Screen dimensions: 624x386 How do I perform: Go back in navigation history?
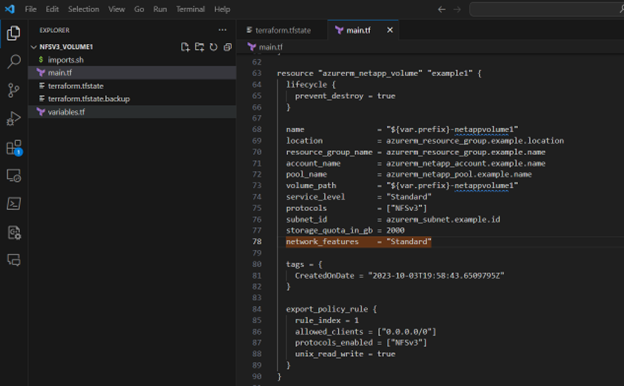(441, 9)
